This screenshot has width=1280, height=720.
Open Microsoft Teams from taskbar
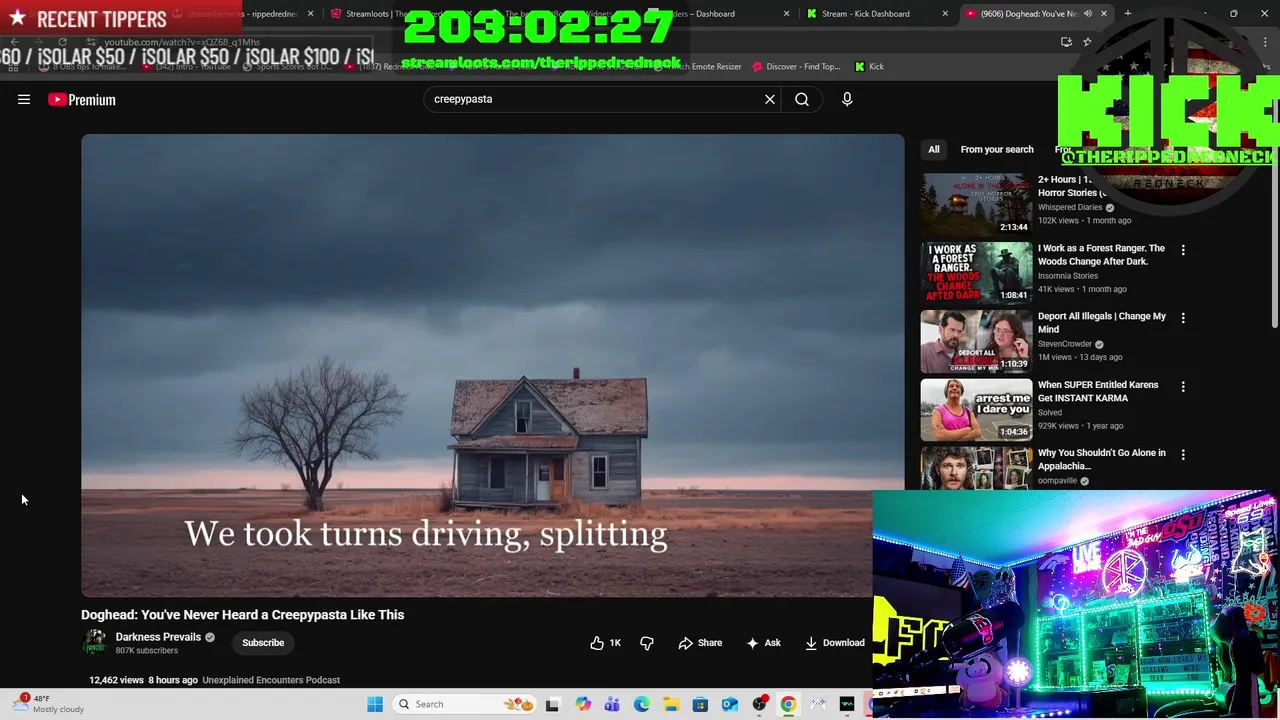(x=612, y=704)
